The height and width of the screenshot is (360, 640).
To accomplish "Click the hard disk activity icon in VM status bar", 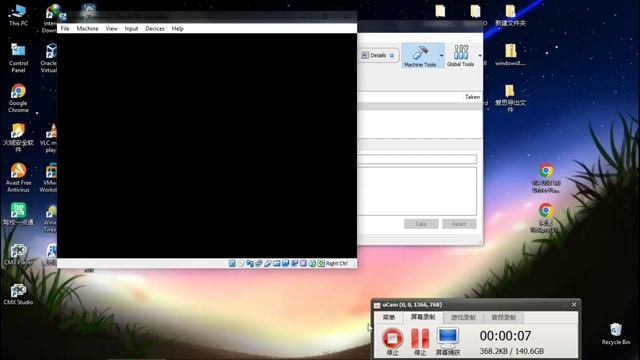I will click(232, 263).
